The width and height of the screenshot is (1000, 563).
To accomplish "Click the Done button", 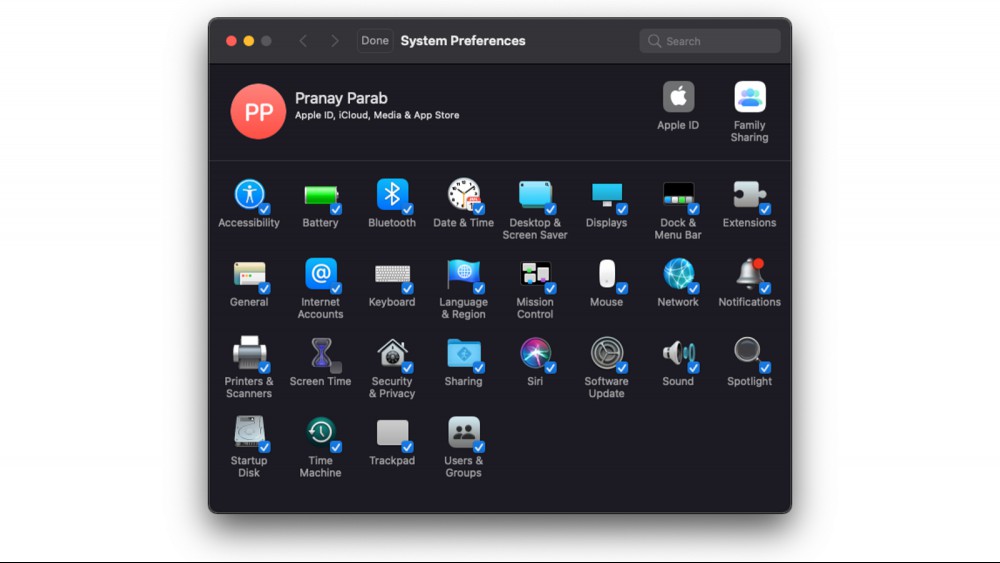I will click(375, 41).
